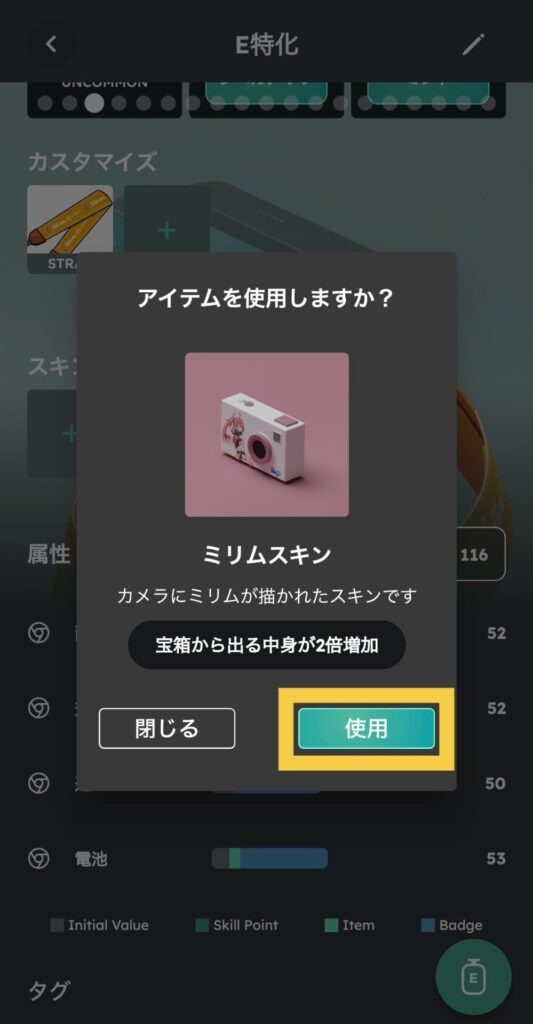Image resolution: width=533 pixels, height=1024 pixels.
Task: Confirm with the 使用 button
Action: 366,728
